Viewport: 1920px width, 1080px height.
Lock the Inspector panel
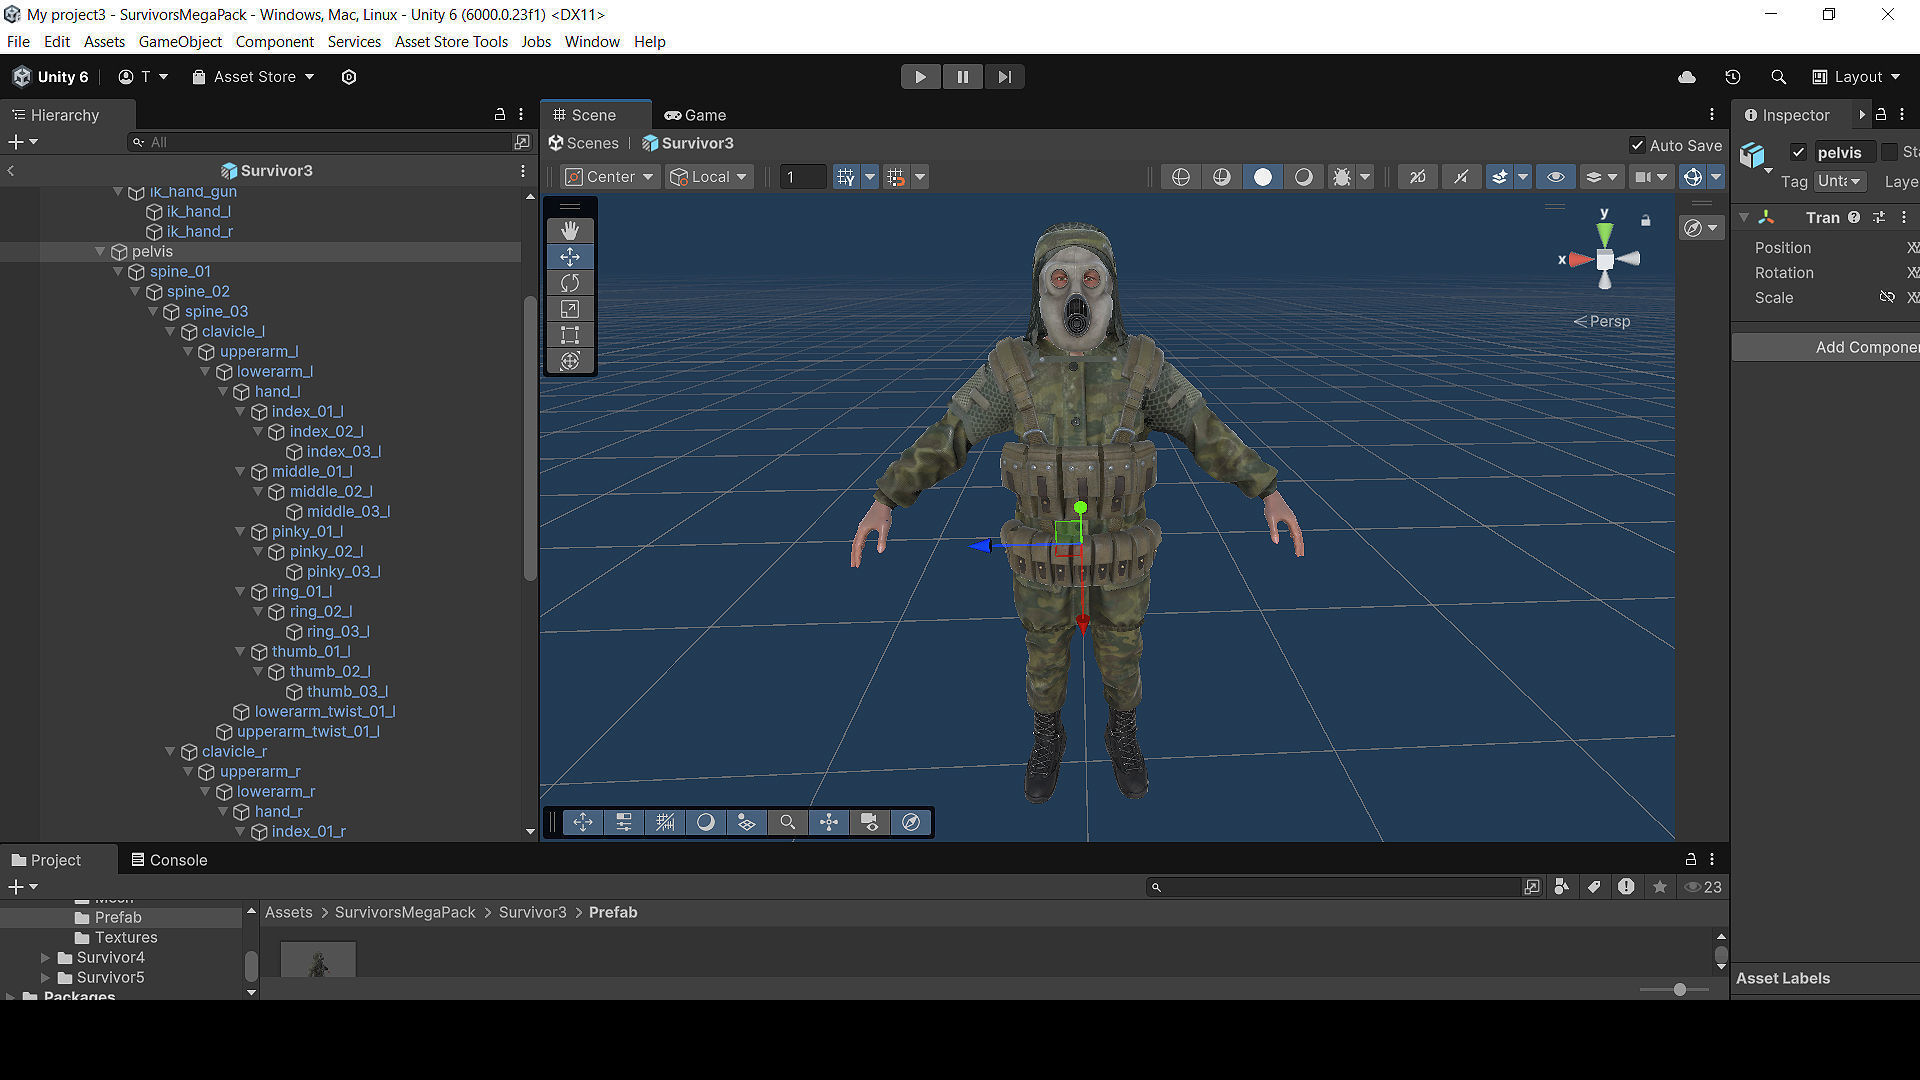tap(1881, 115)
